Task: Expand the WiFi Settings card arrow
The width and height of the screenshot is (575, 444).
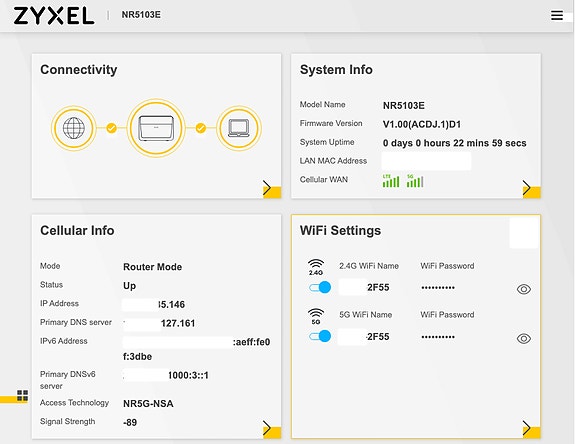Action: [531, 429]
